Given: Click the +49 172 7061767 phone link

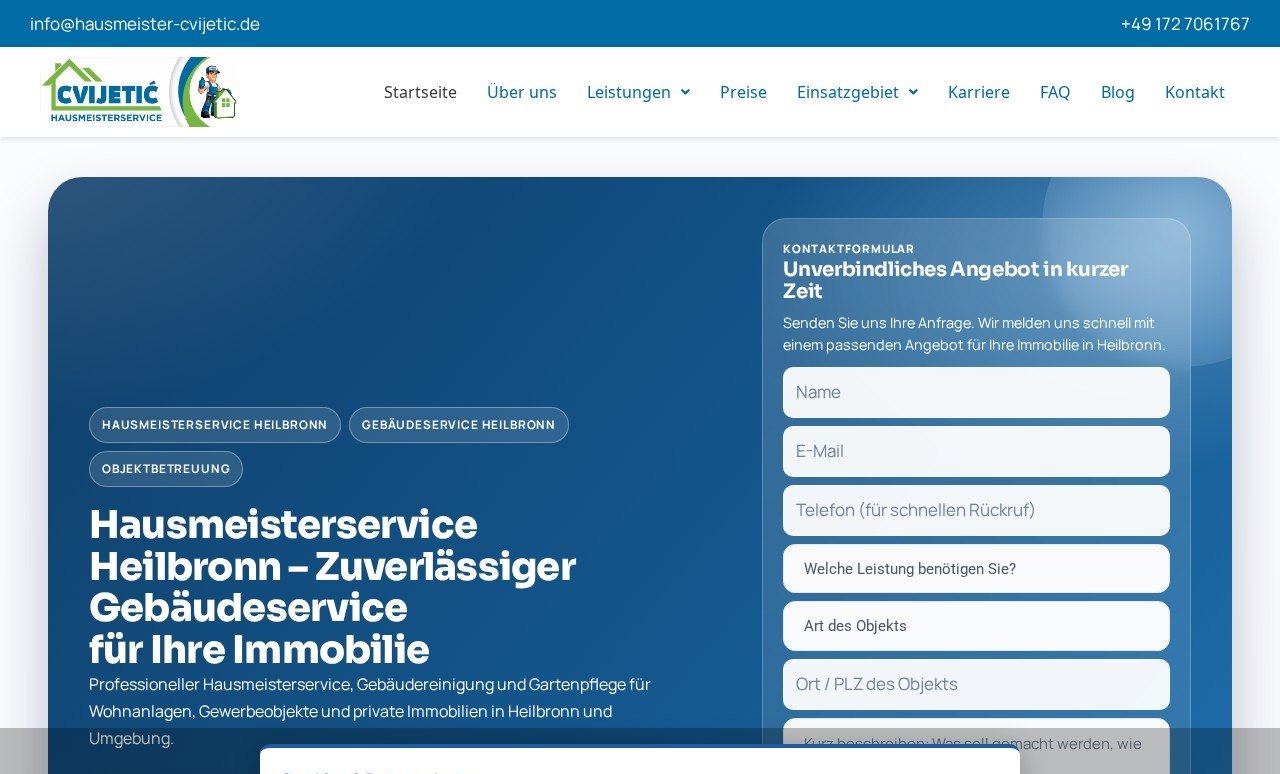Looking at the screenshot, I should pyautogui.click(x=1185, y=24).
